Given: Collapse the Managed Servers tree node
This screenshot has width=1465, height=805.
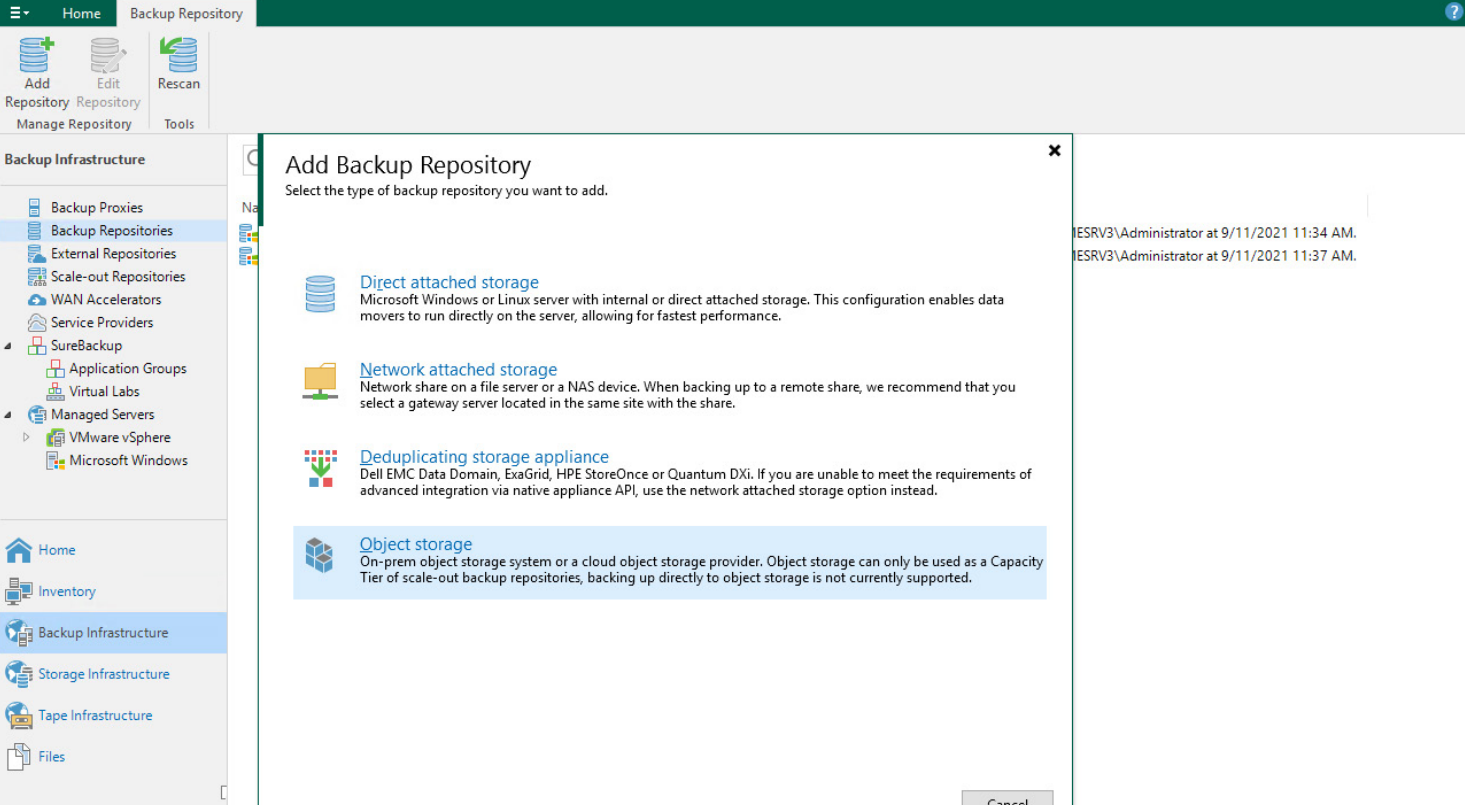Looking at the screenshot, I should pyautogui.click(x=9, y=415).
